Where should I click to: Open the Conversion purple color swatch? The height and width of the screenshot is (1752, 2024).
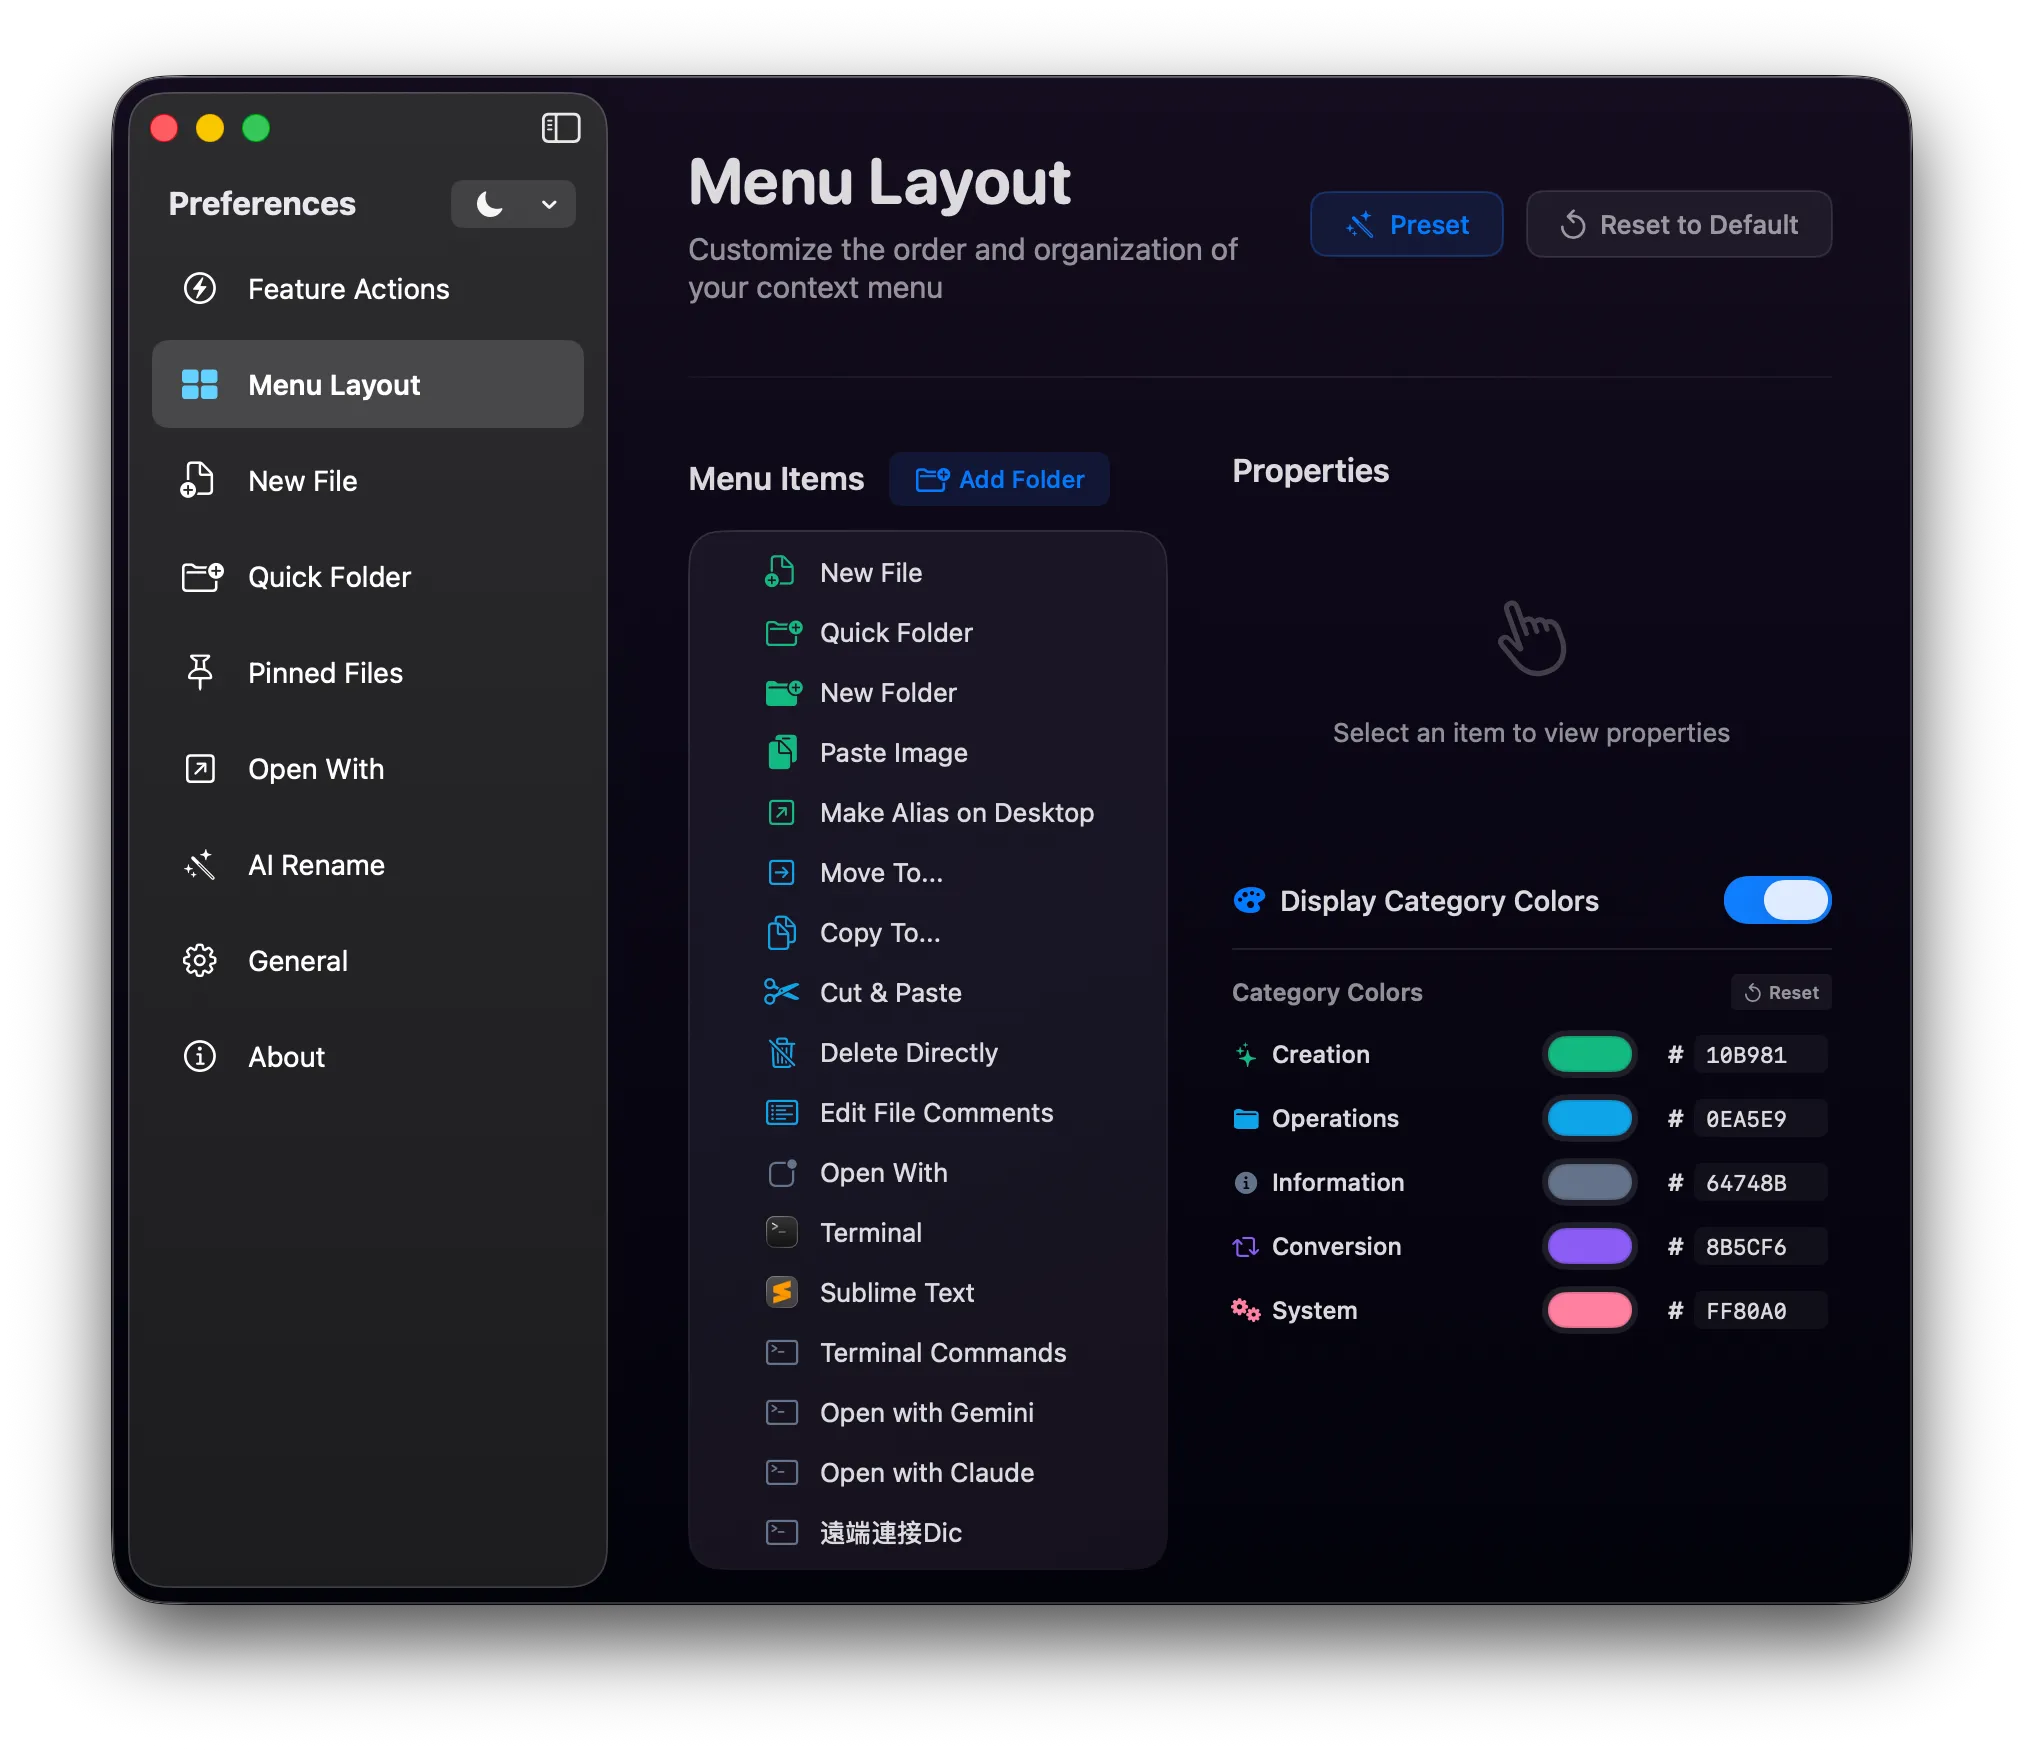click(x=1590, y=1246)
